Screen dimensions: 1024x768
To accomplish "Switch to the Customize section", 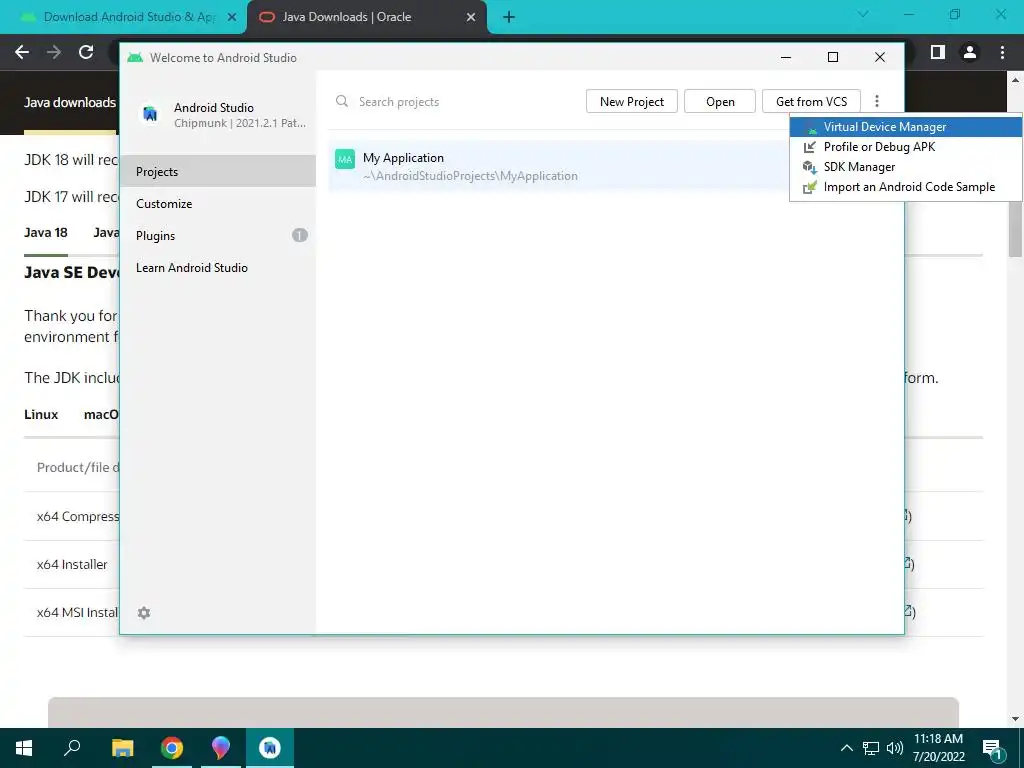I will coord(217,203).
